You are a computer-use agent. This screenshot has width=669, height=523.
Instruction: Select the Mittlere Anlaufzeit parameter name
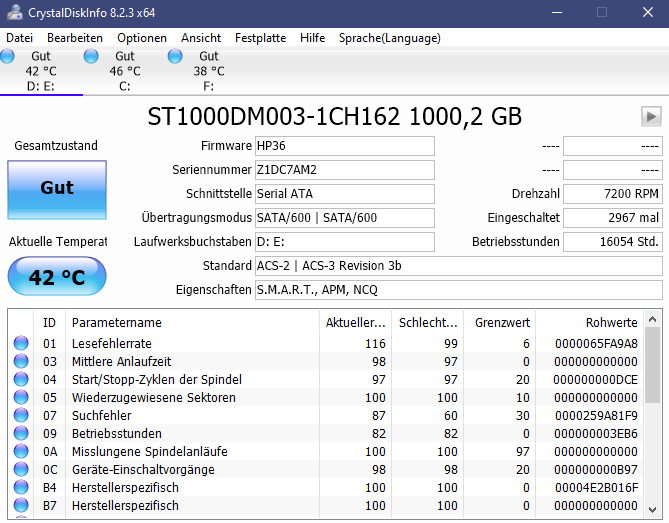(x=122, y=361)
